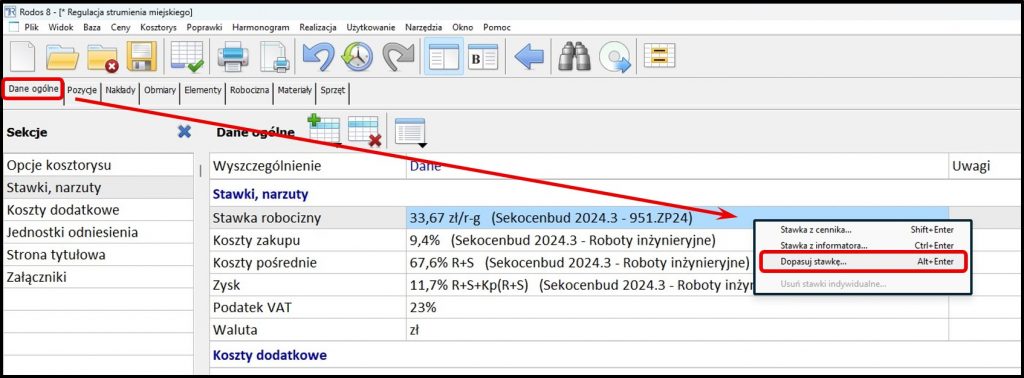The width and height of the screenshot is (1024, 378).
Task: Click the Koszty zakupu 9,4% value
Action: click(x=562, y=240)
